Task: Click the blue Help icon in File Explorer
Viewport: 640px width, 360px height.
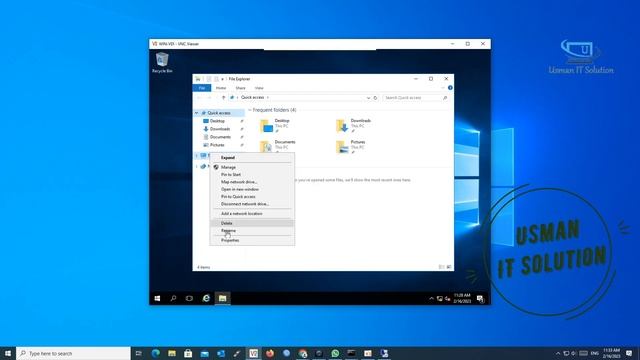Action: [450, 88]
